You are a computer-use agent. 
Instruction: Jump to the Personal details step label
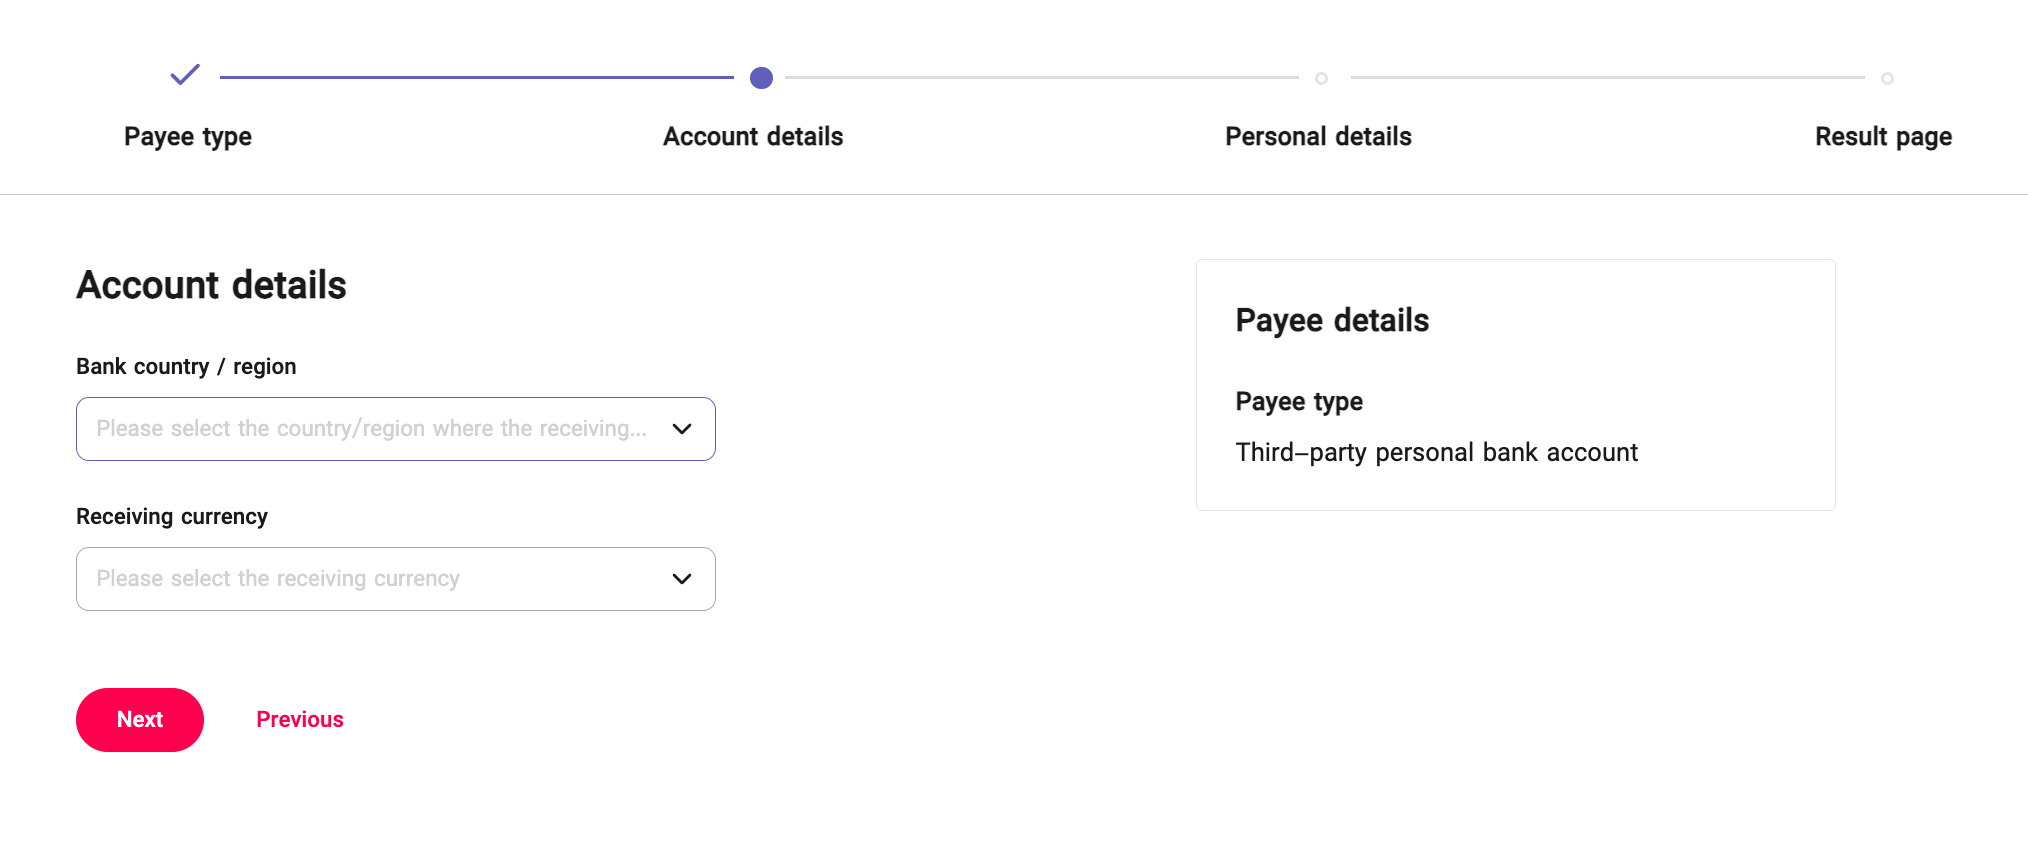pyautogui.click(x=1318, y=137)
